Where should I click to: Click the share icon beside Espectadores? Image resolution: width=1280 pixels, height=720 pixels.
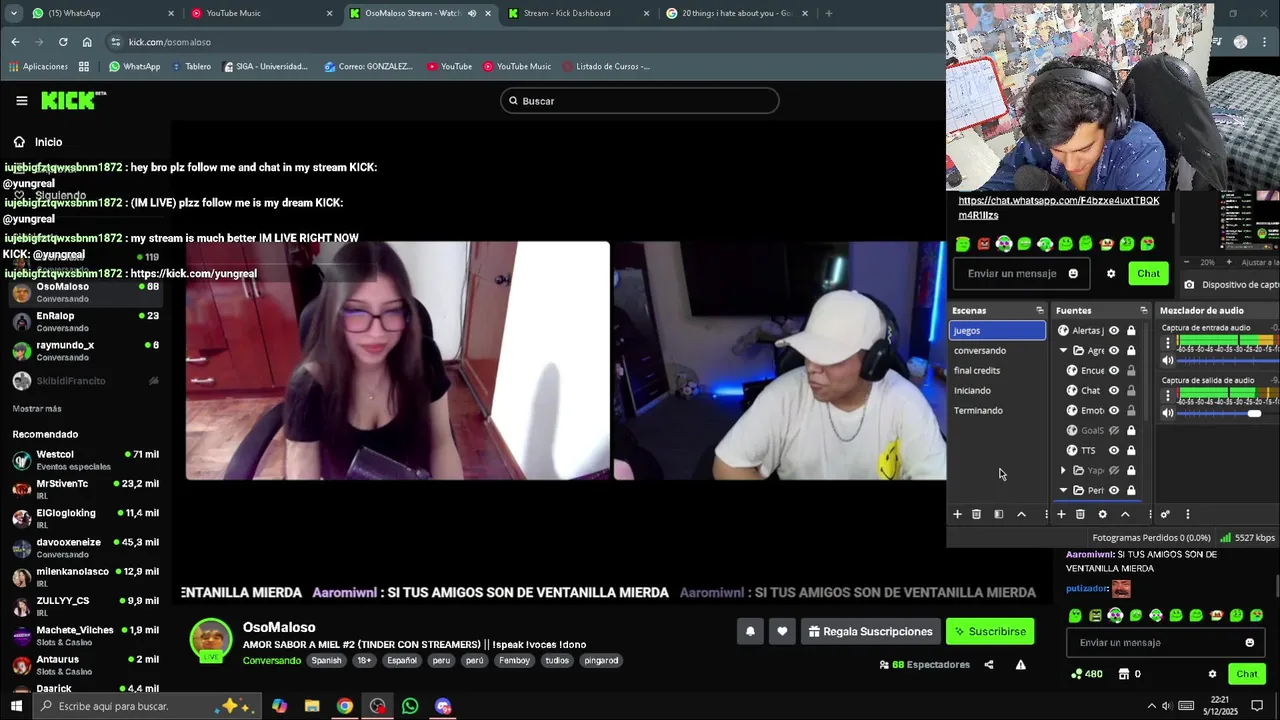989,665
